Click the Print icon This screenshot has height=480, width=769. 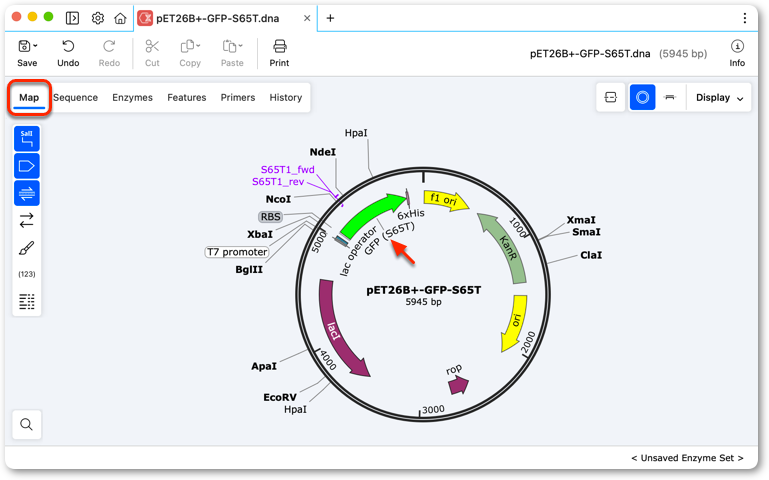point(280,47)
